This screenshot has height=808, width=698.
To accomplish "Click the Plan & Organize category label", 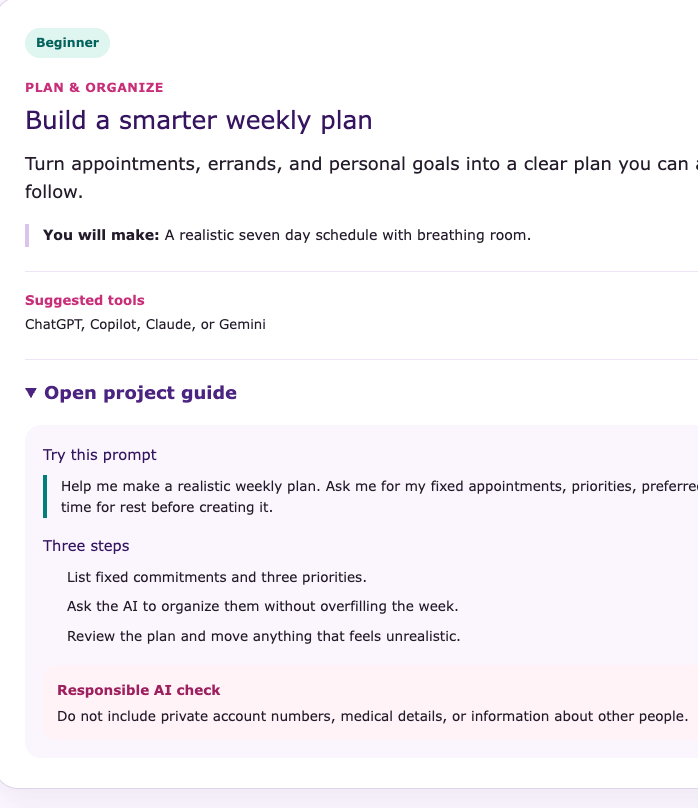I will [94, 88].
